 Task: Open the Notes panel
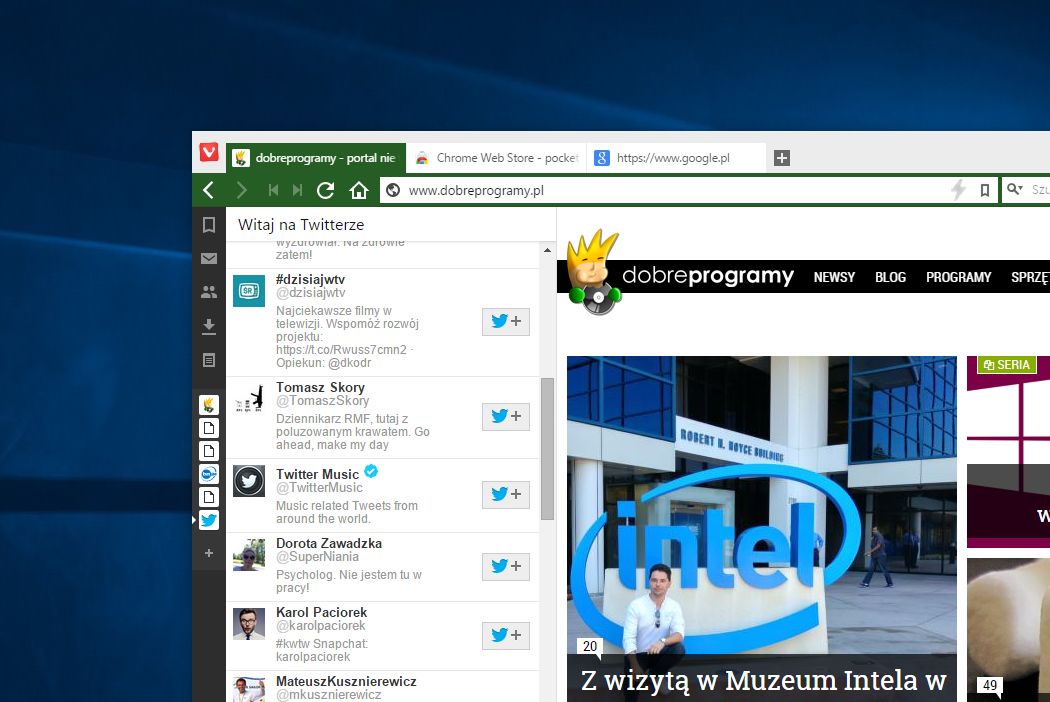[209, 360]
